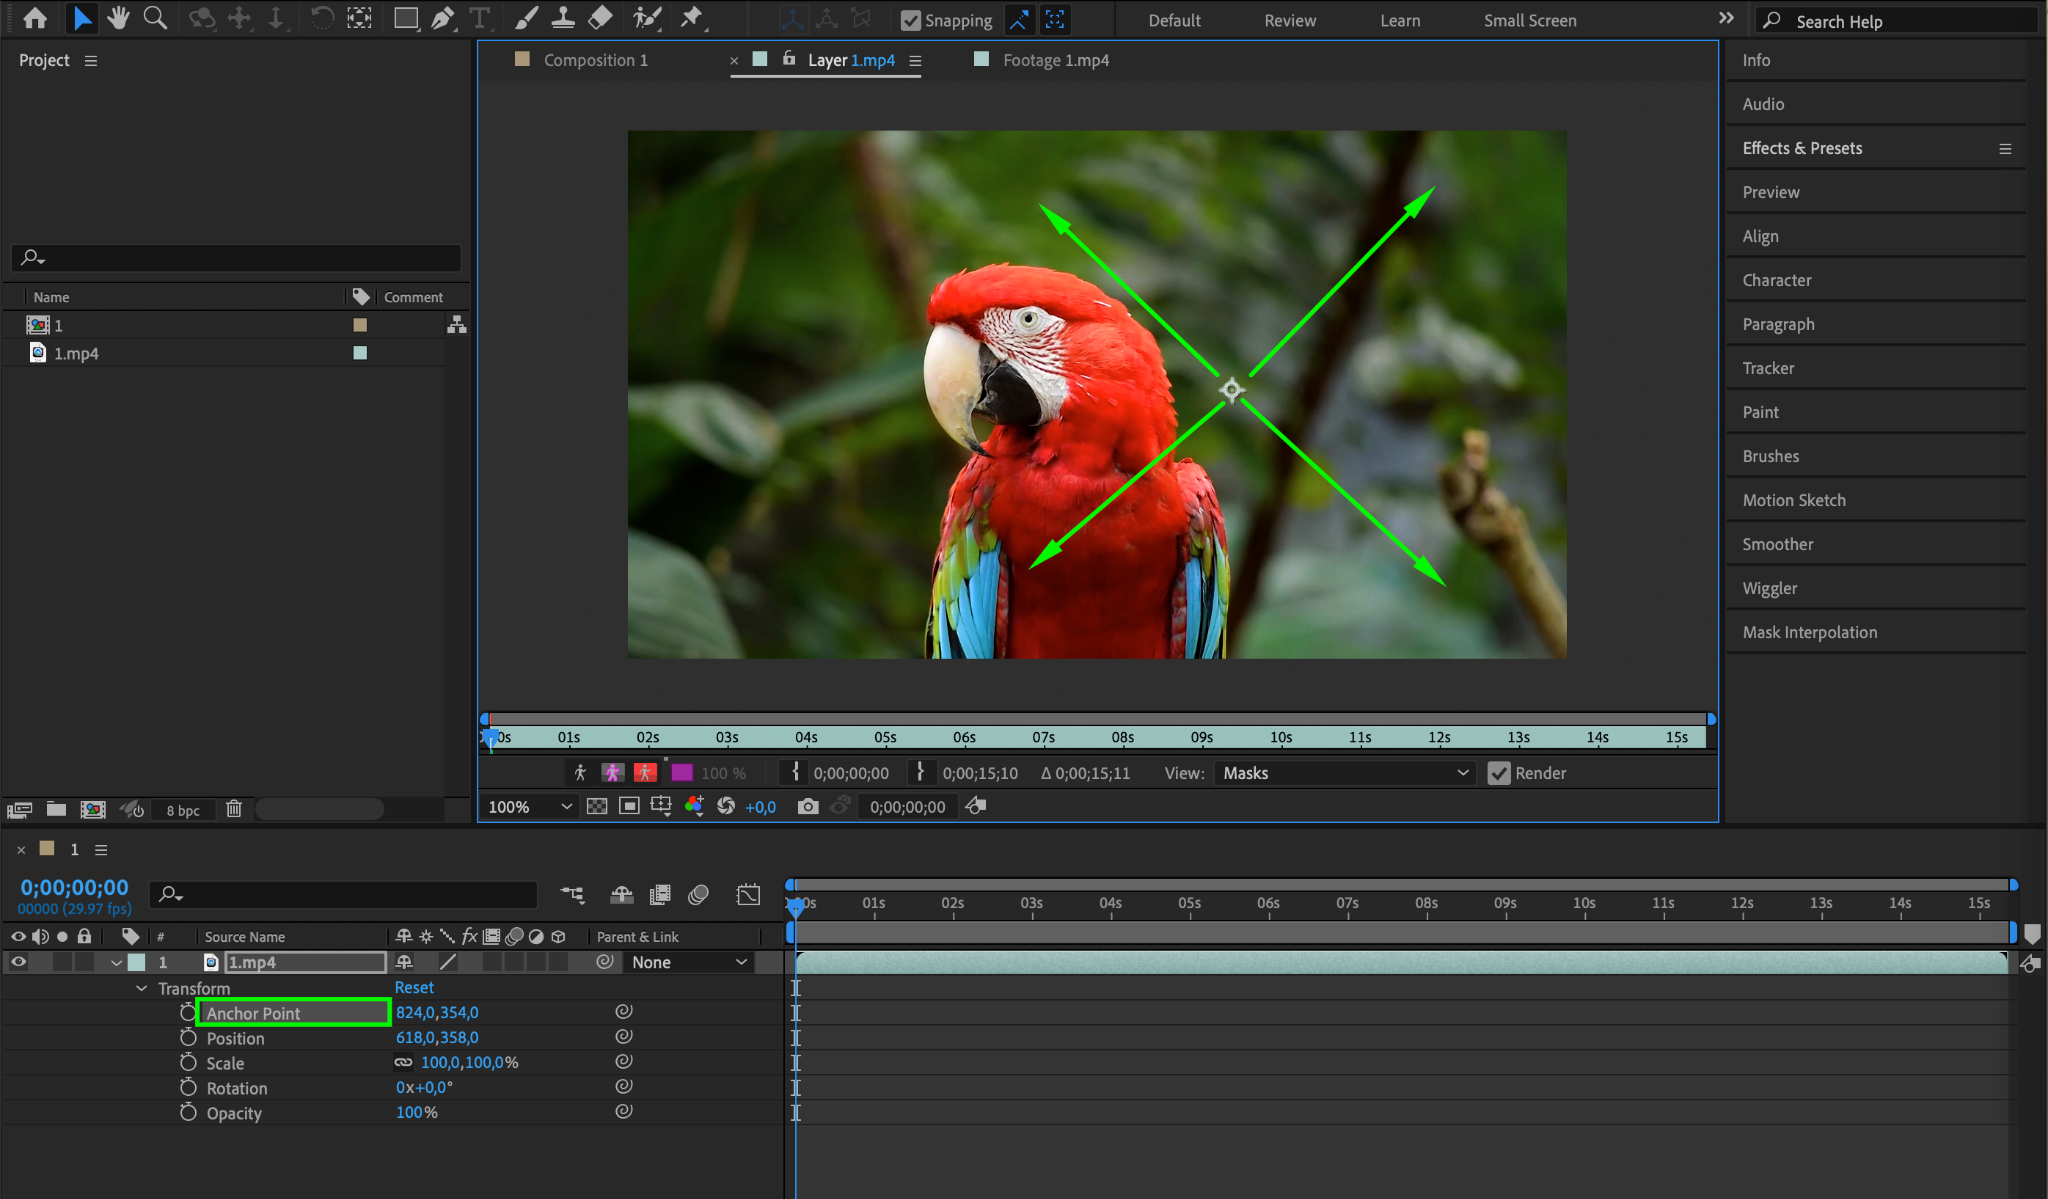The height and width of the screenshot is (1199, 2048).
Task: Hide layer 1.mp4 with eye toggle
Action: coord(18,962)
